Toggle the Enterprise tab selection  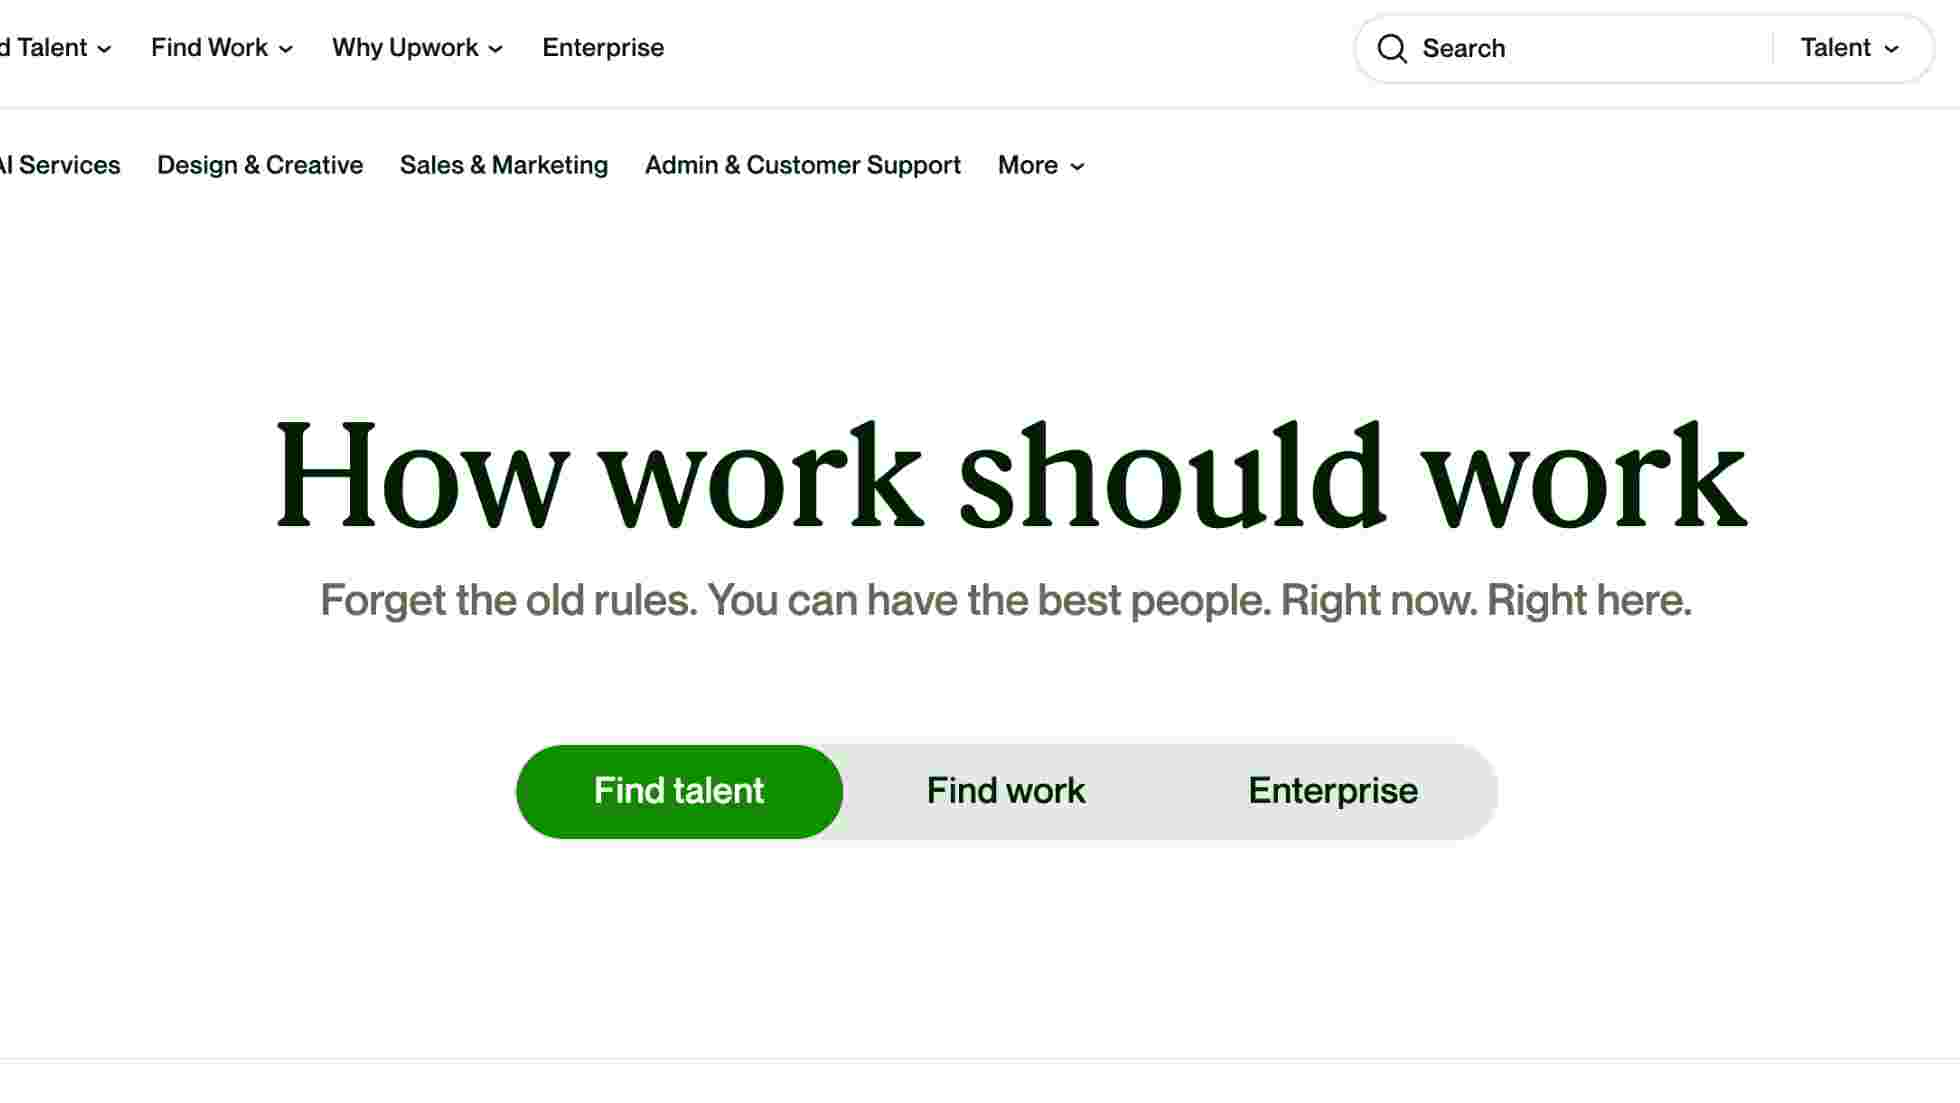[x=1333, y=791]
